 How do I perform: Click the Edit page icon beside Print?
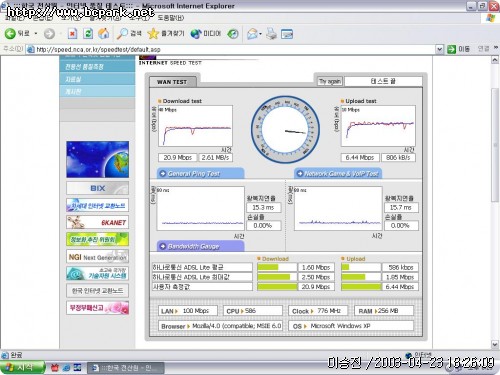[287, 34]
